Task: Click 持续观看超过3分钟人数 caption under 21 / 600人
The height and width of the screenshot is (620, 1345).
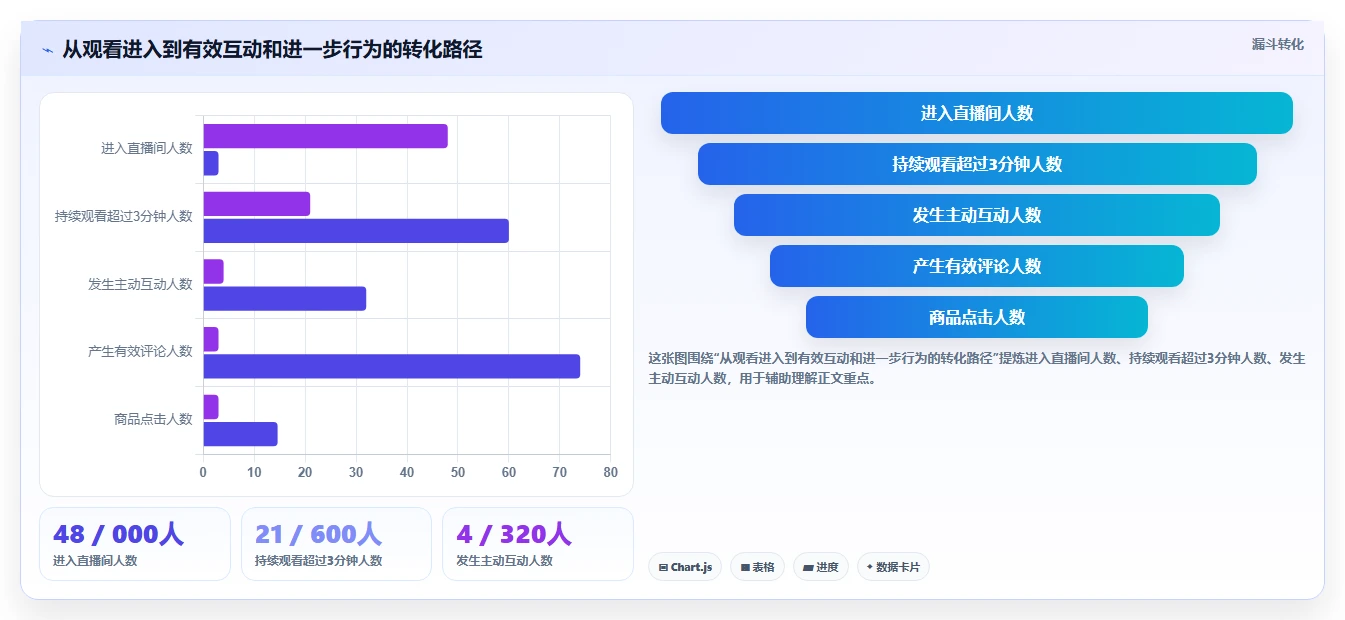Action: 318,561
